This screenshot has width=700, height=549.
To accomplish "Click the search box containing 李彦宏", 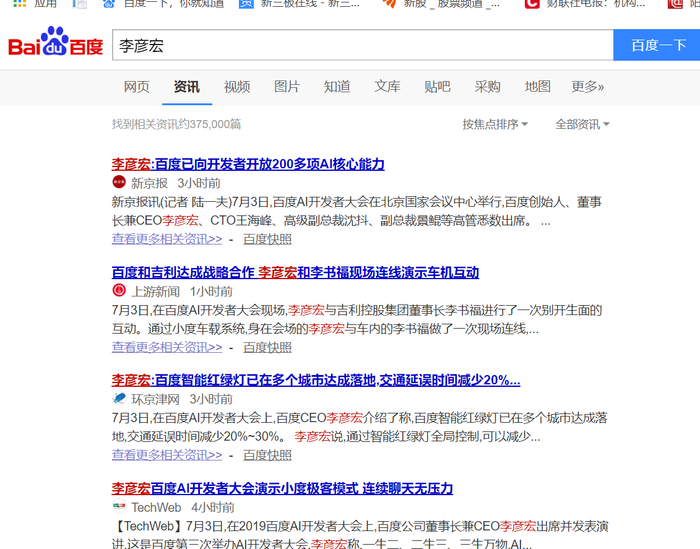I will coord(362,45).
